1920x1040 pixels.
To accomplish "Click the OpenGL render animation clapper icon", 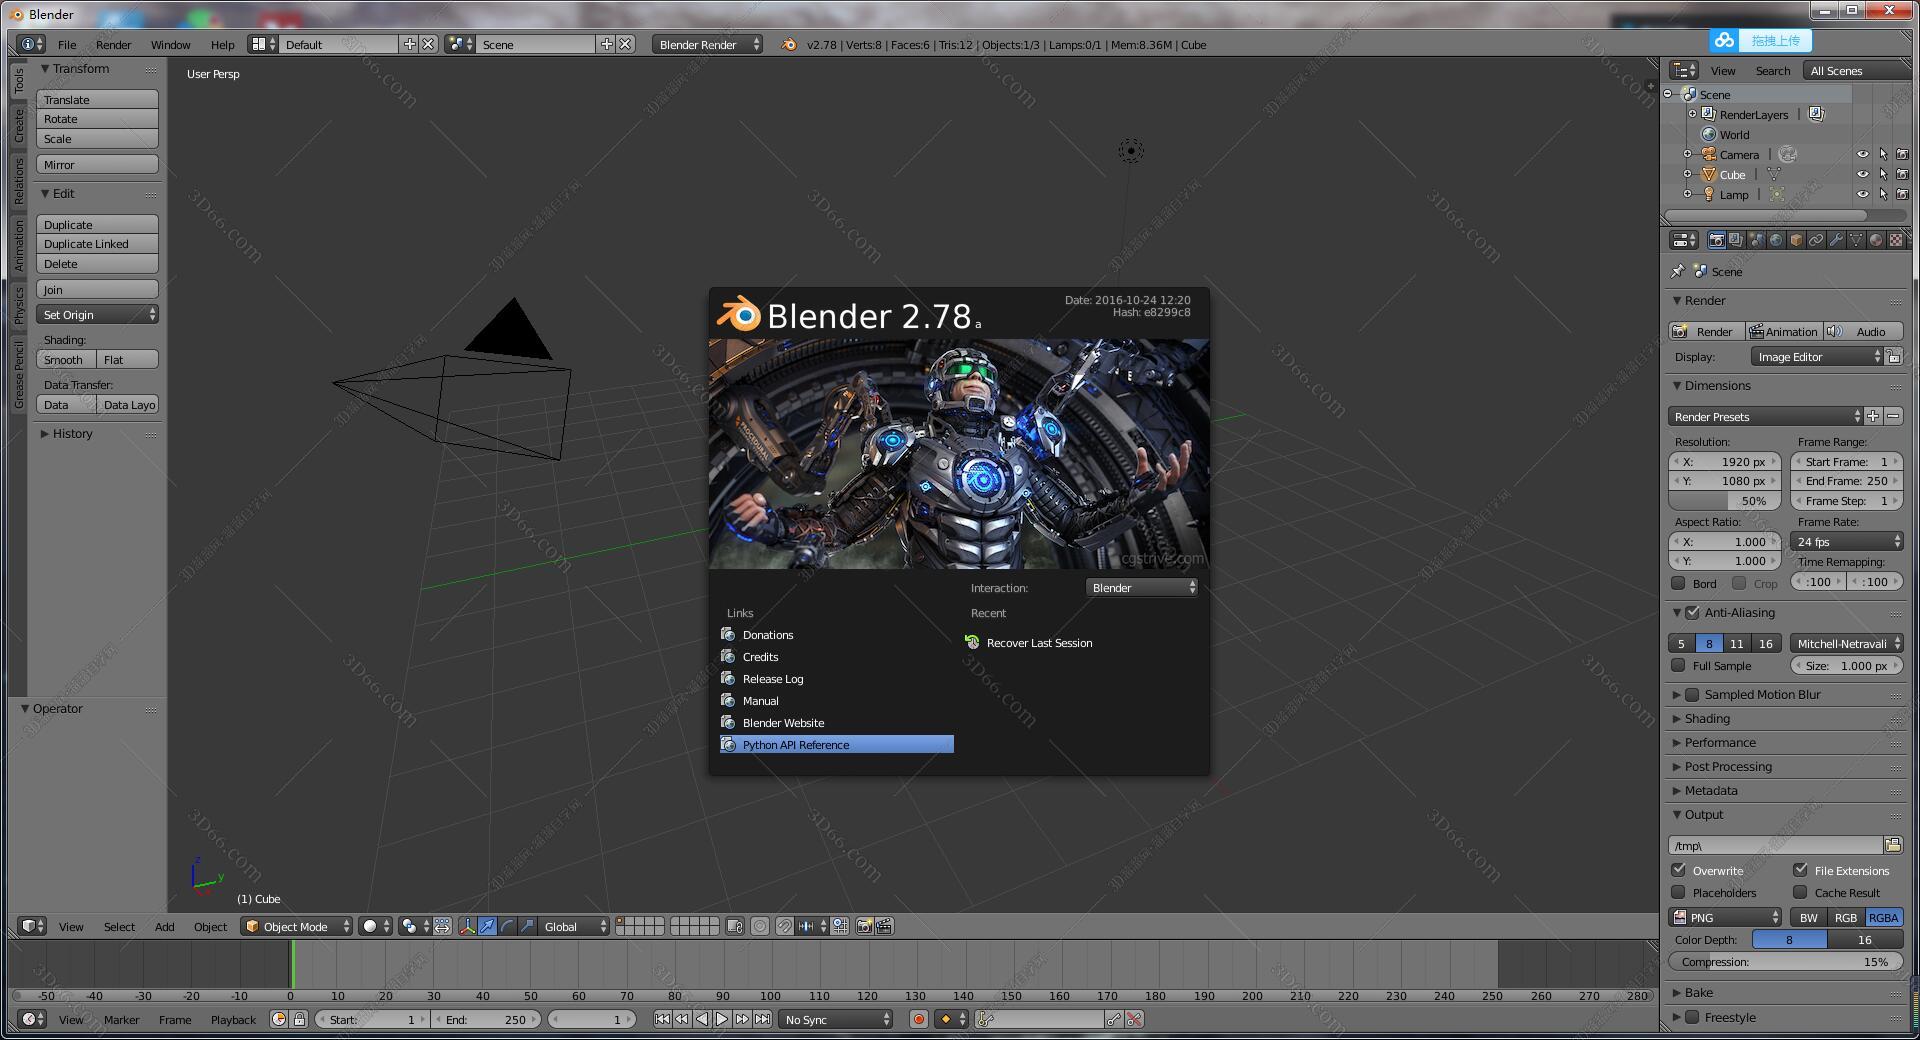I will 884,927.
